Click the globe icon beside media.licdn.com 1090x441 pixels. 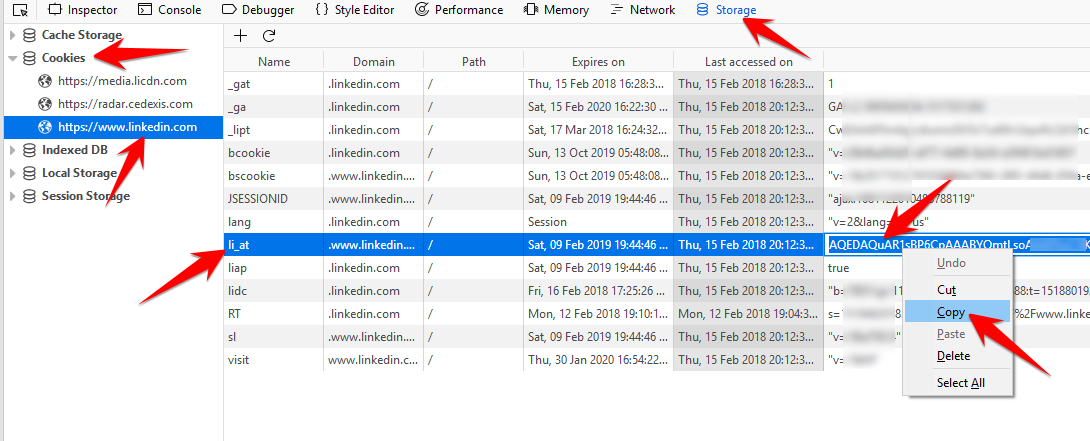[45, 81]
